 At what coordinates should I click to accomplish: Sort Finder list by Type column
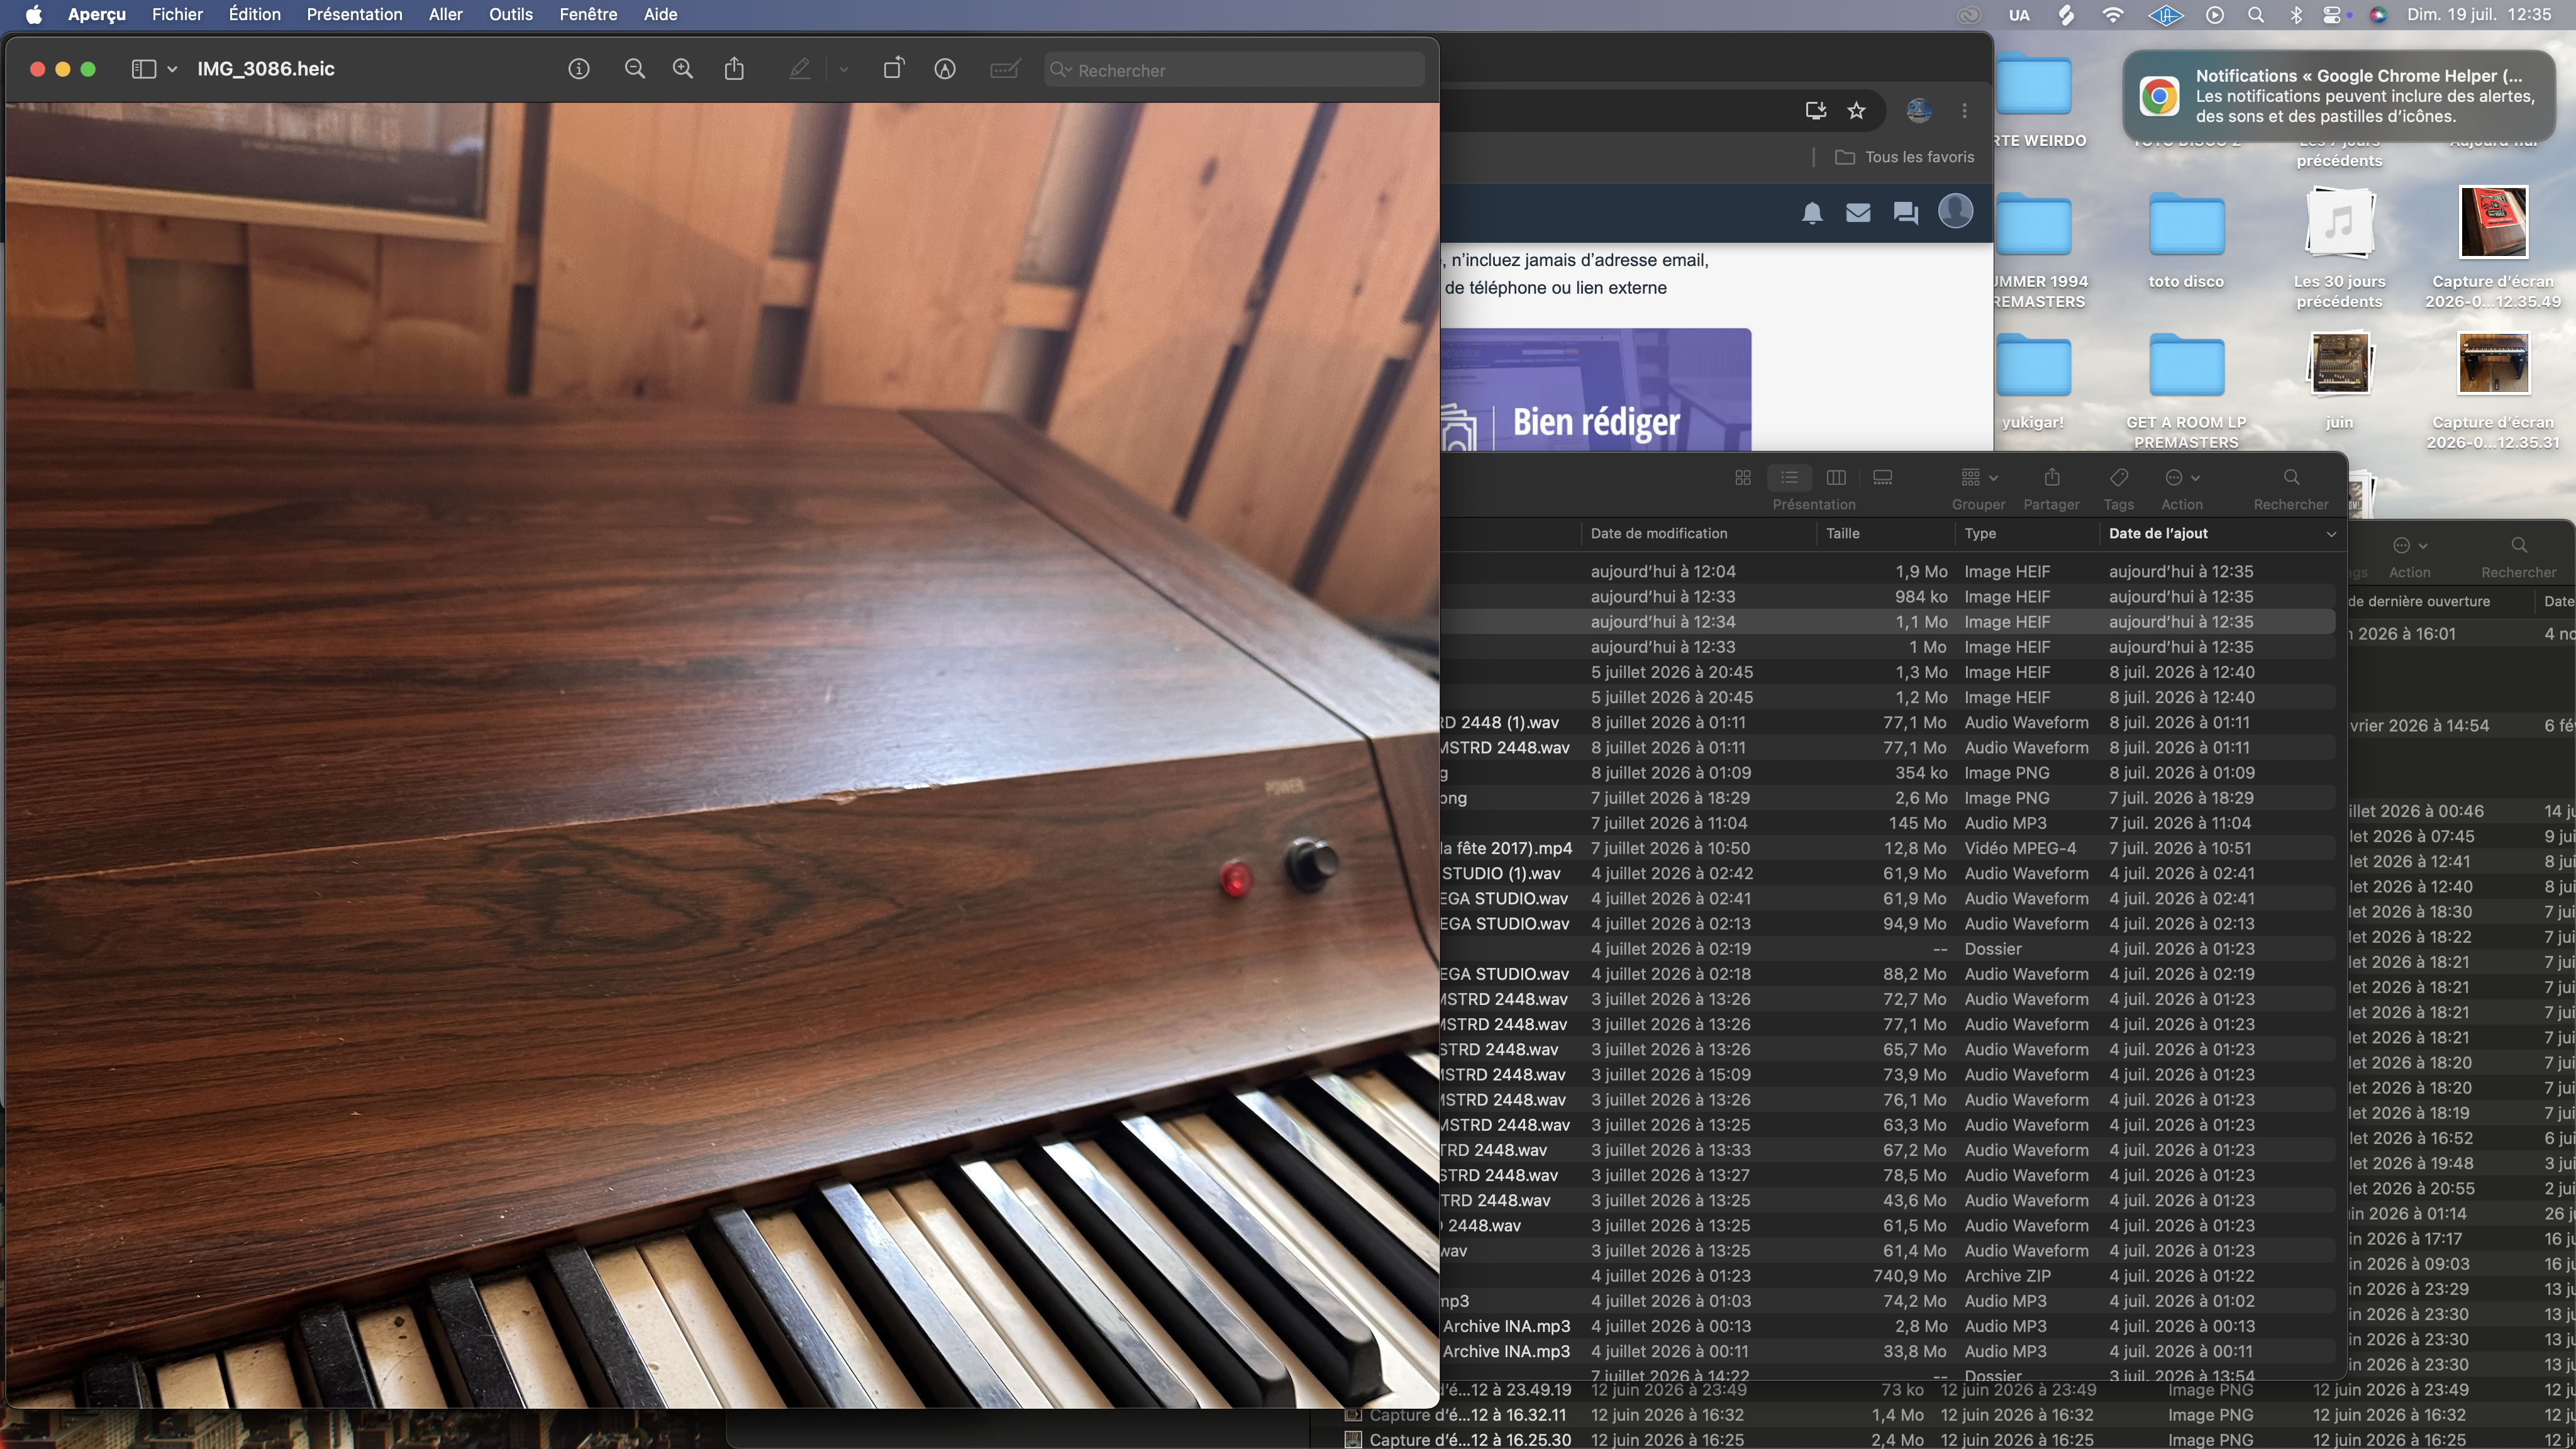point(2026,534)
